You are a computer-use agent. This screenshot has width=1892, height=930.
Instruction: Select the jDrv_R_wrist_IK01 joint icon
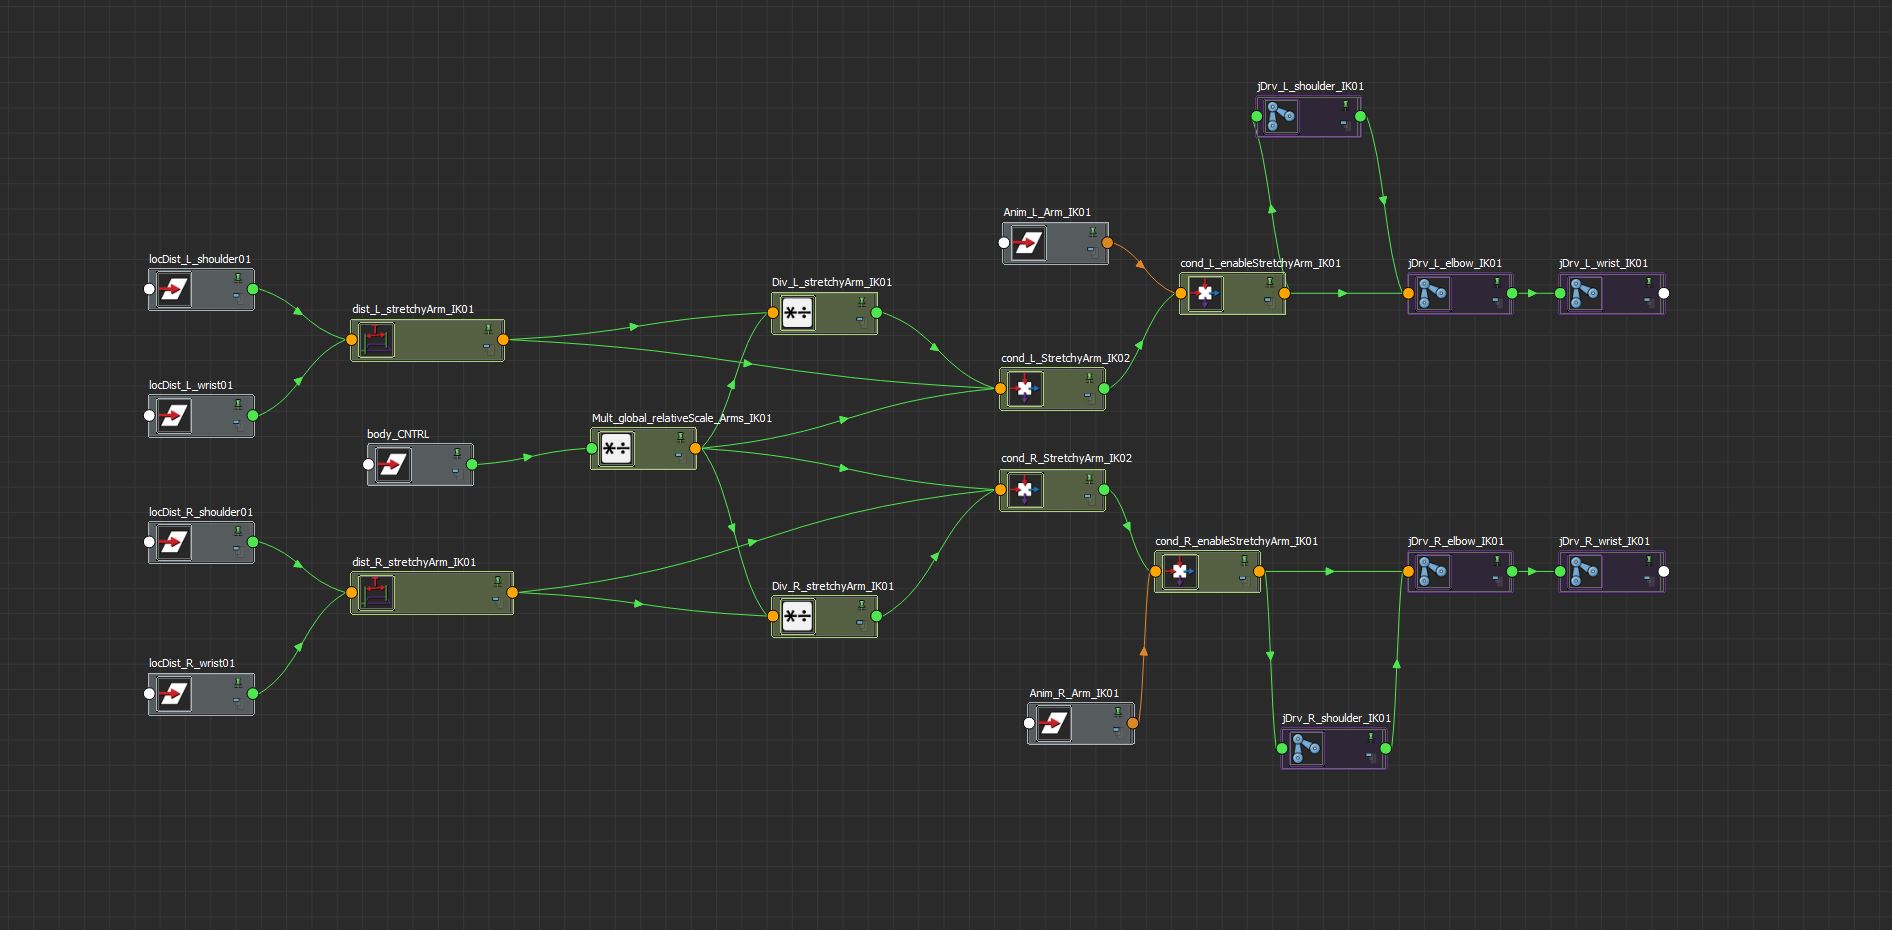[1584, 572]
